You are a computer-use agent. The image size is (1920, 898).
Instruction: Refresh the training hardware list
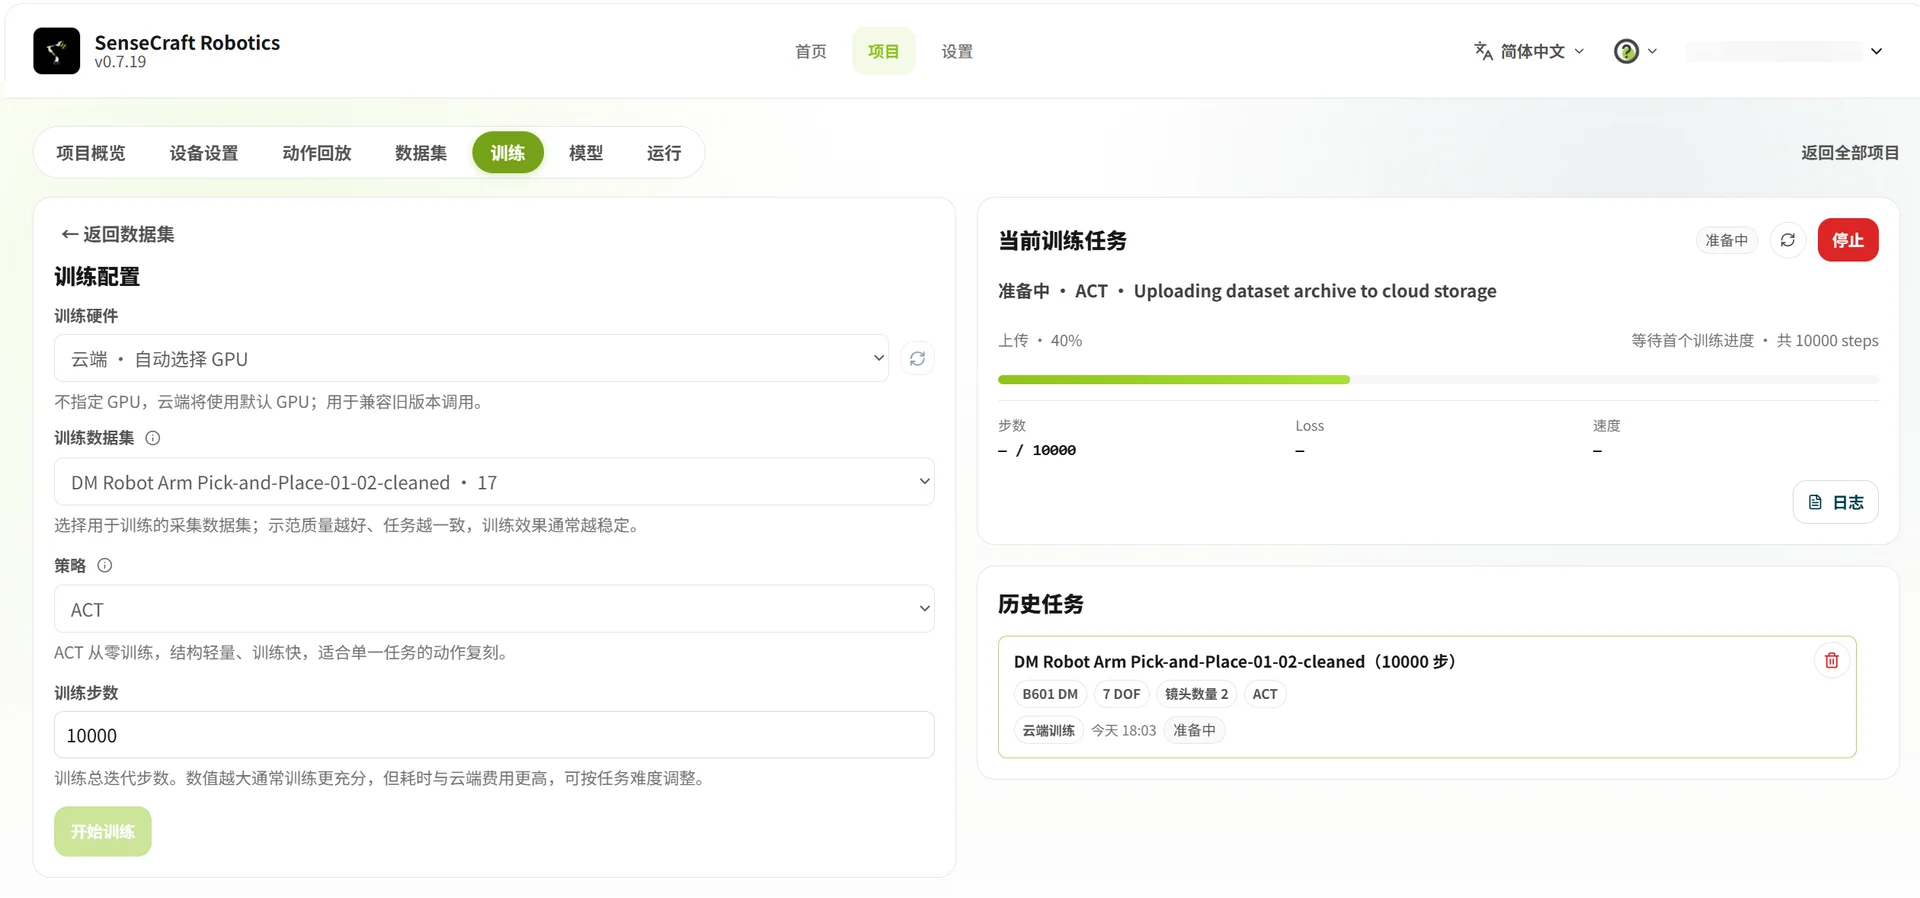917,359
